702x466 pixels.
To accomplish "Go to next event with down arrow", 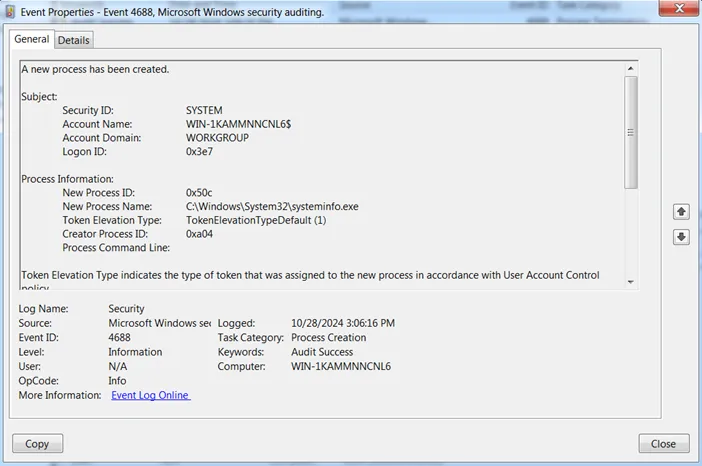I will click(681, 237).
